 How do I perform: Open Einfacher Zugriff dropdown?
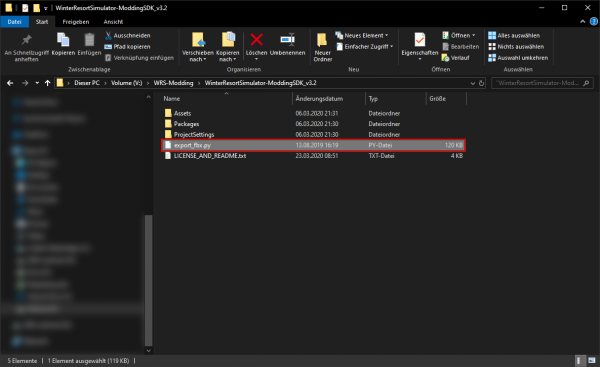(364, 47)
